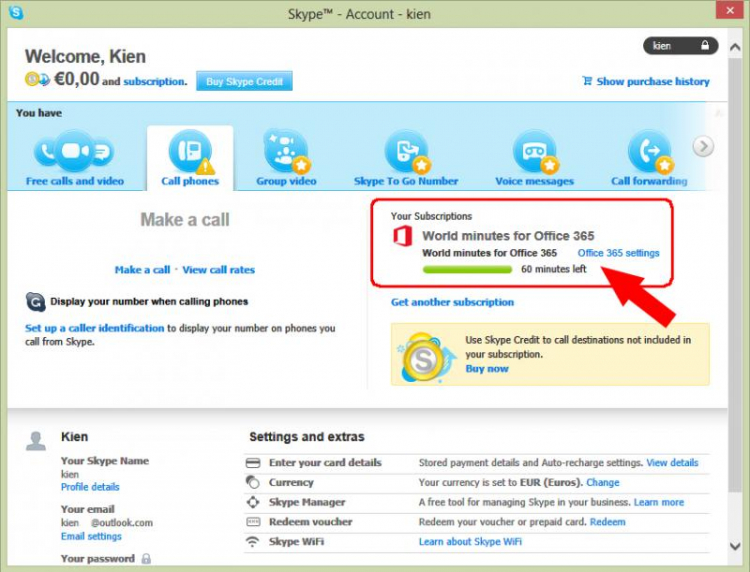The width and height of the screenshot is (750, 572).
Task: Open View call rates
Action: point(219,270)
